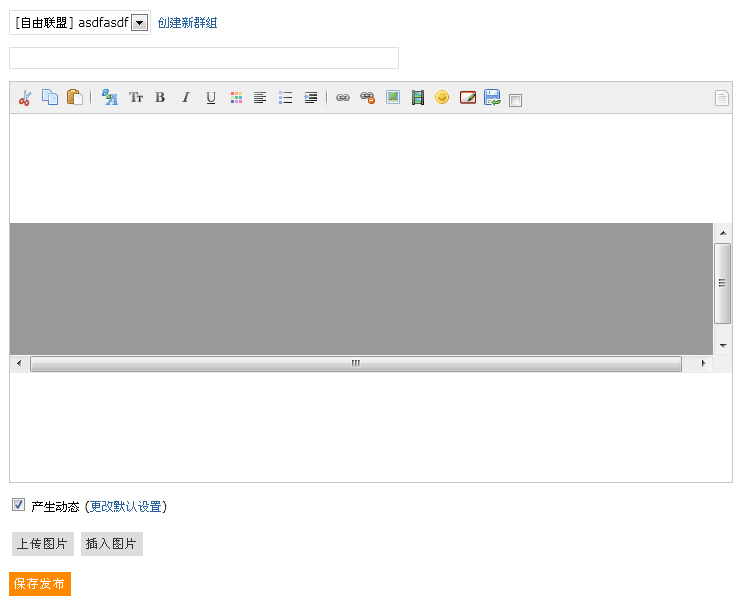739x602 pixels.
Task: Click the 创建新群组 link
Action: [187, 23]
